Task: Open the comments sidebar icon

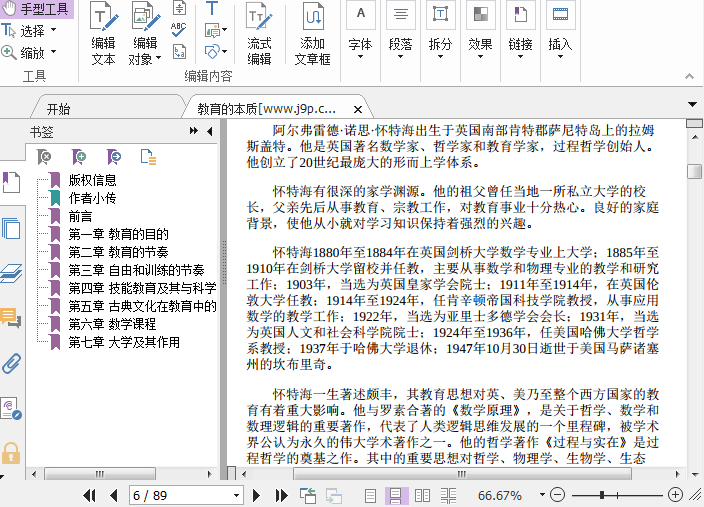Action: point(11,318)
